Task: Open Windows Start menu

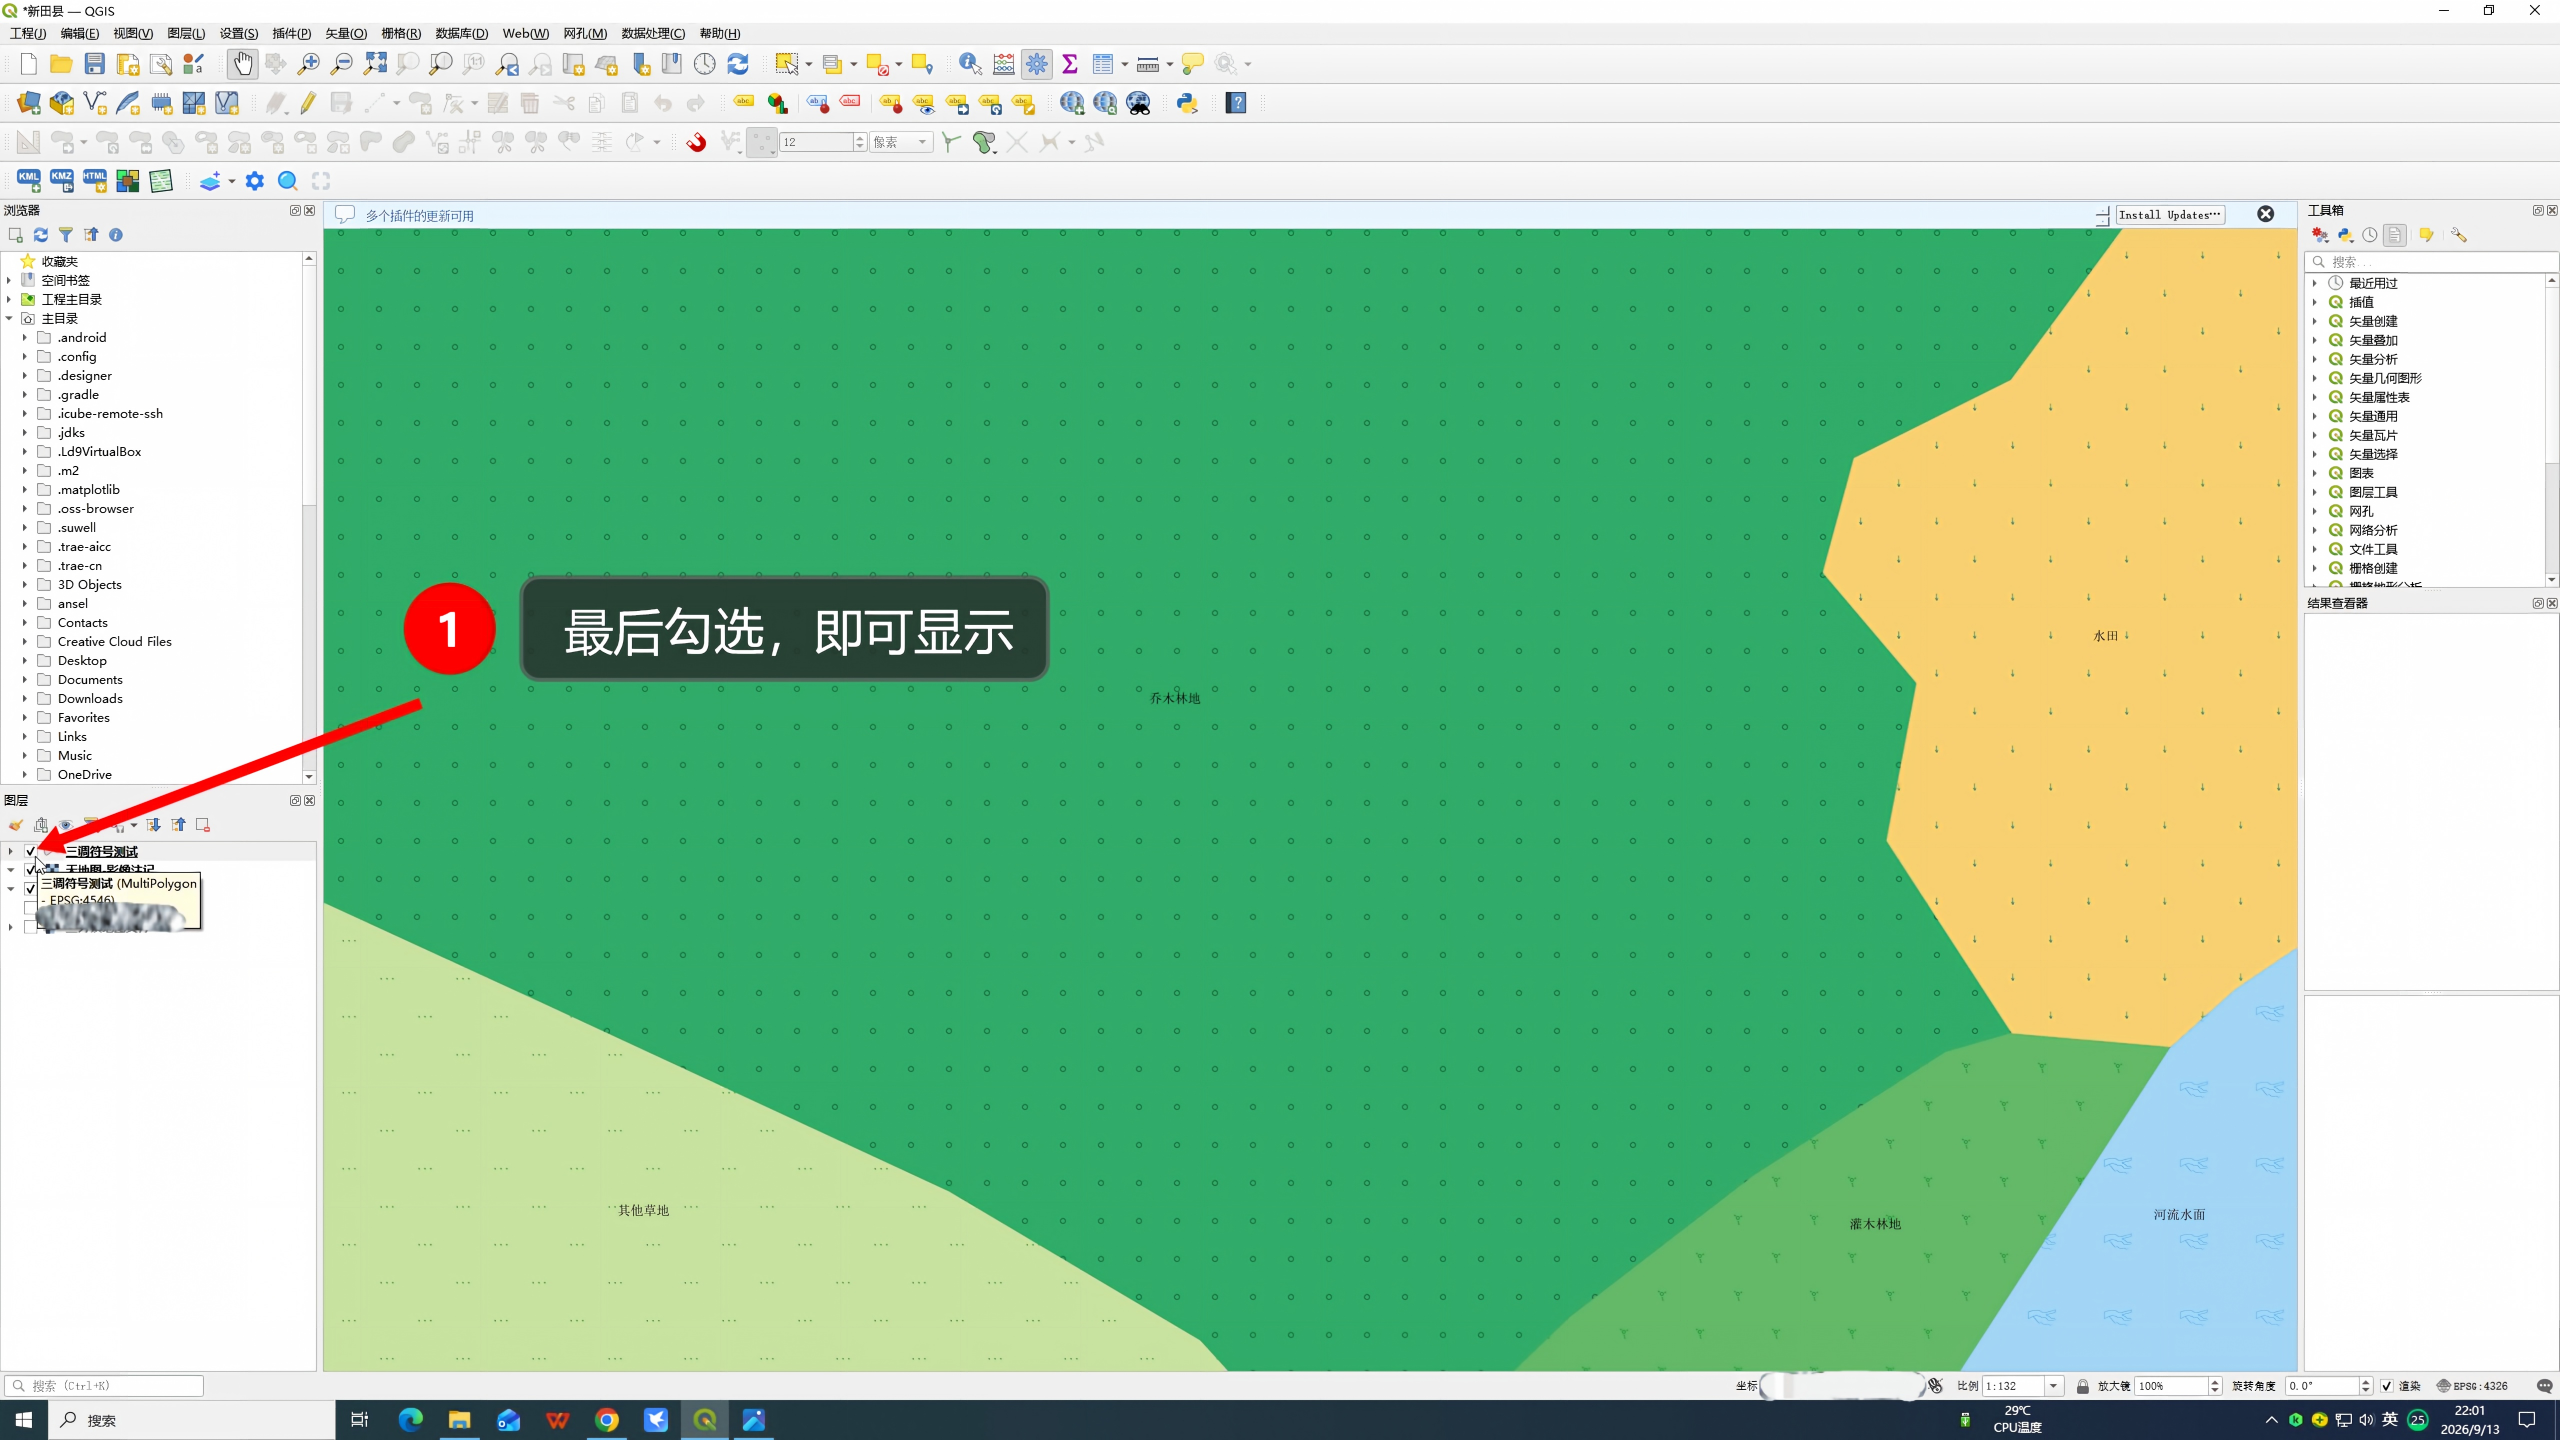Action: (x=24, y=1420)
